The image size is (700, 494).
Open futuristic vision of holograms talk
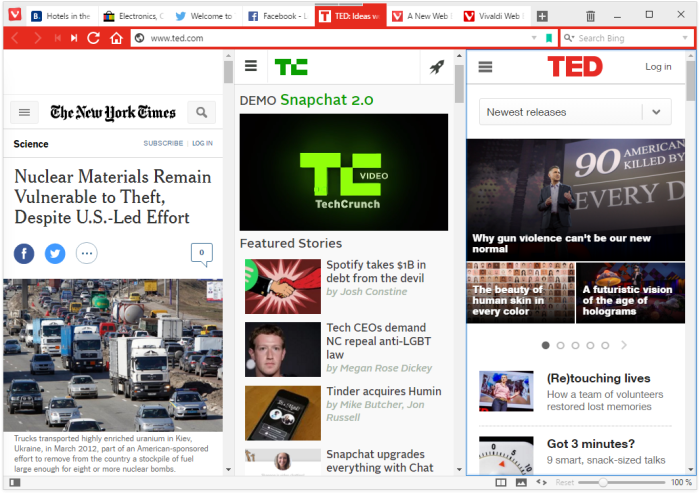point(630,293)
